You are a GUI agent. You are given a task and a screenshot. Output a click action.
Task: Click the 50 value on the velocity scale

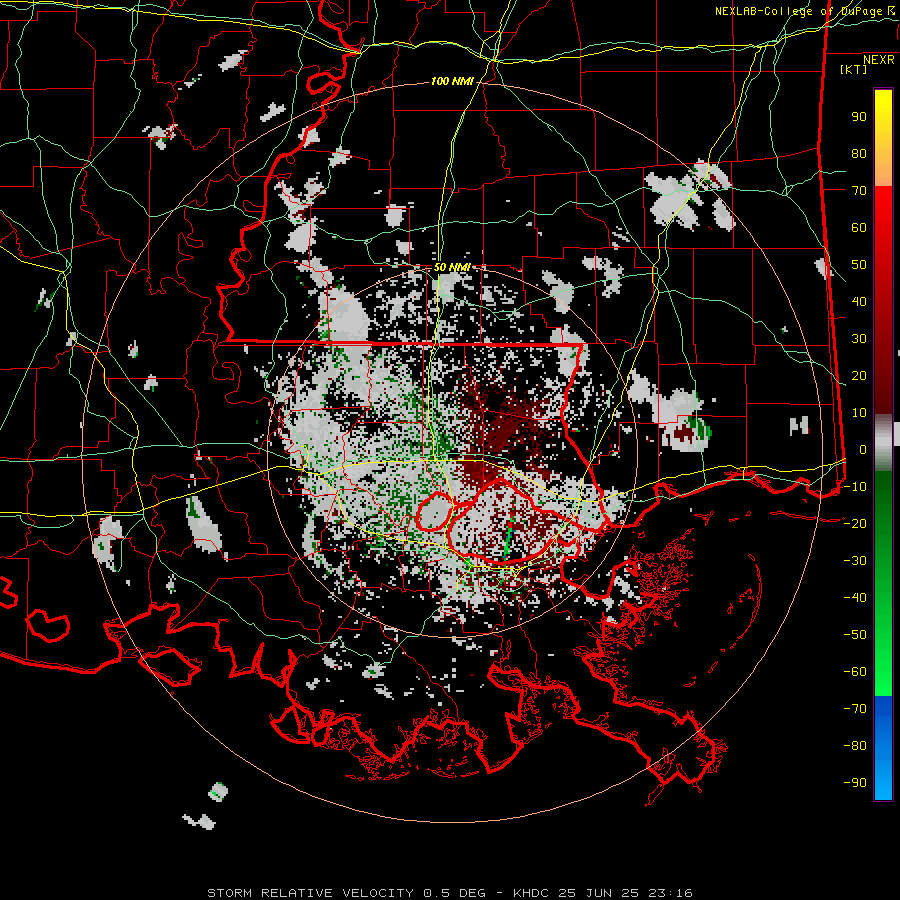[x=859, y=265]
